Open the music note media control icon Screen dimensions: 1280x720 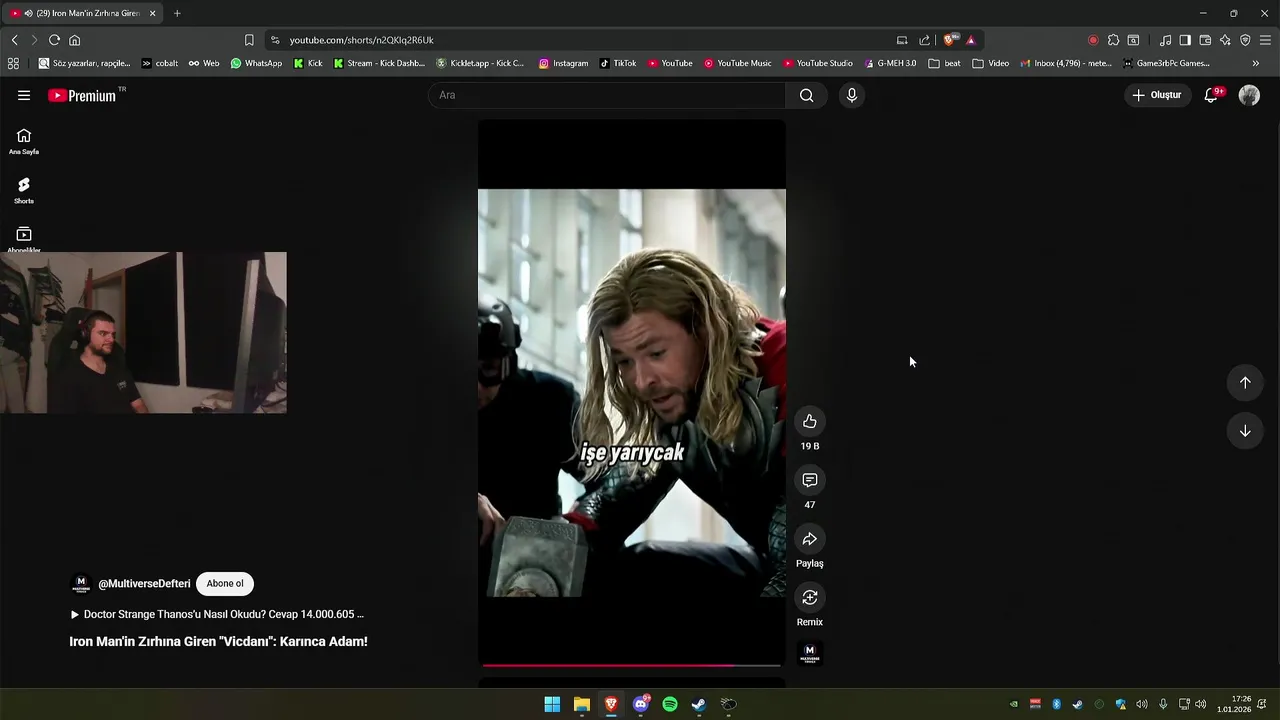pos(1165,40)
